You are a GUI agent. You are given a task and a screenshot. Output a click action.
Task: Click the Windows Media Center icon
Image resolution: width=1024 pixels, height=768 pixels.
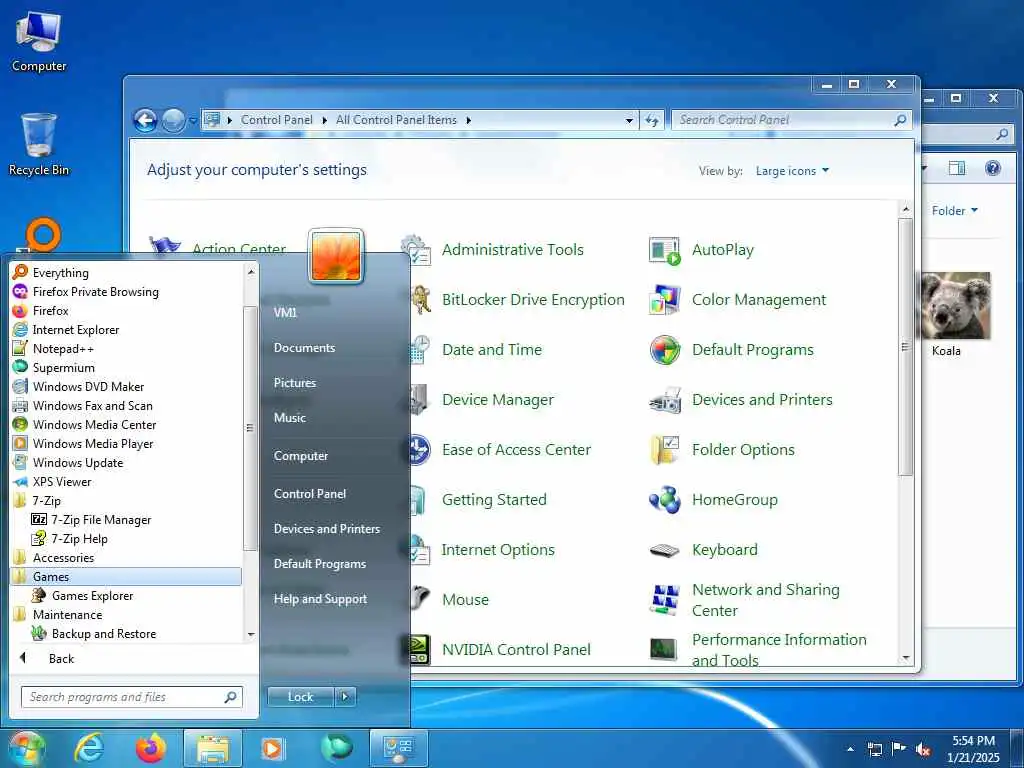[20, 424]
